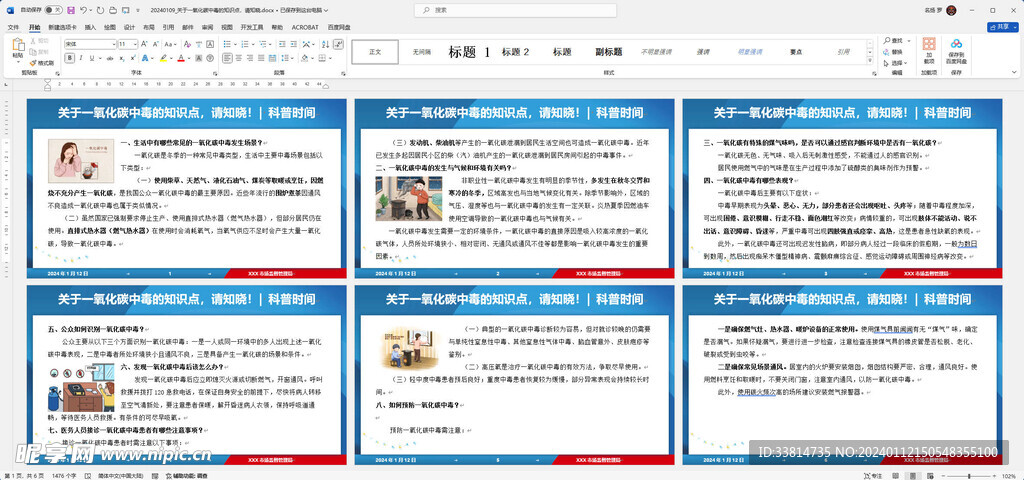Image resolution: width=1024 pixels, height=480 pixels.
Task: Toggle the AutoSave (自动保存) switch
Action: tap(53, 10)
